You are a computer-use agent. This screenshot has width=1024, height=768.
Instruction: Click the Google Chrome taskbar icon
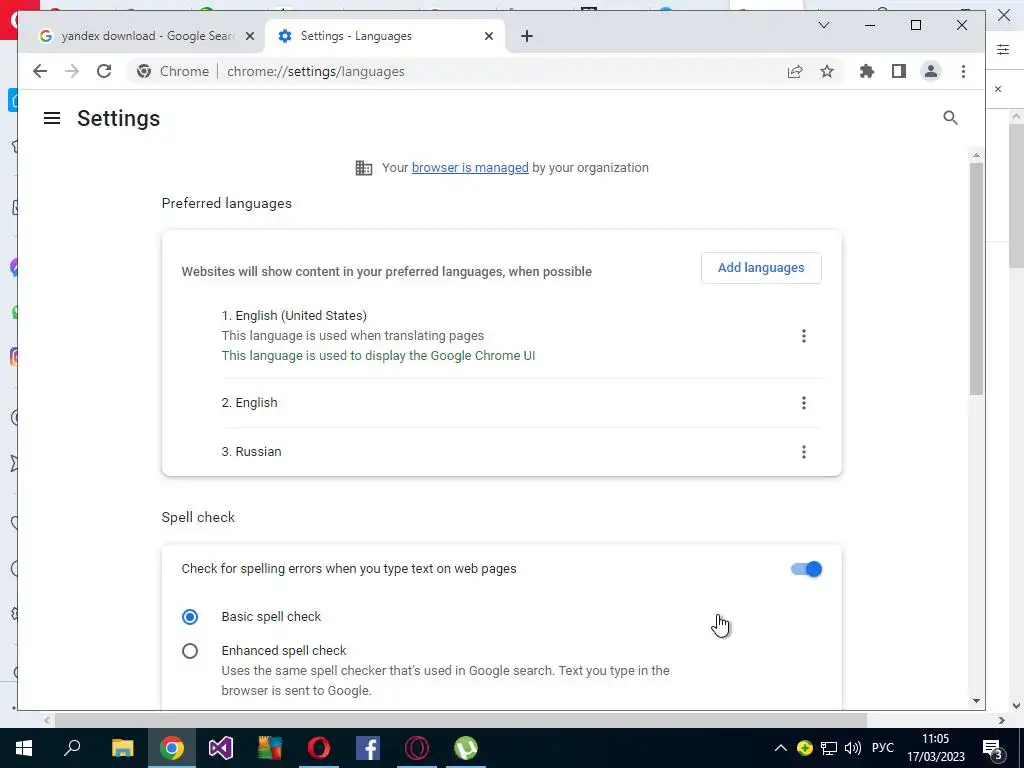(172, 748)
